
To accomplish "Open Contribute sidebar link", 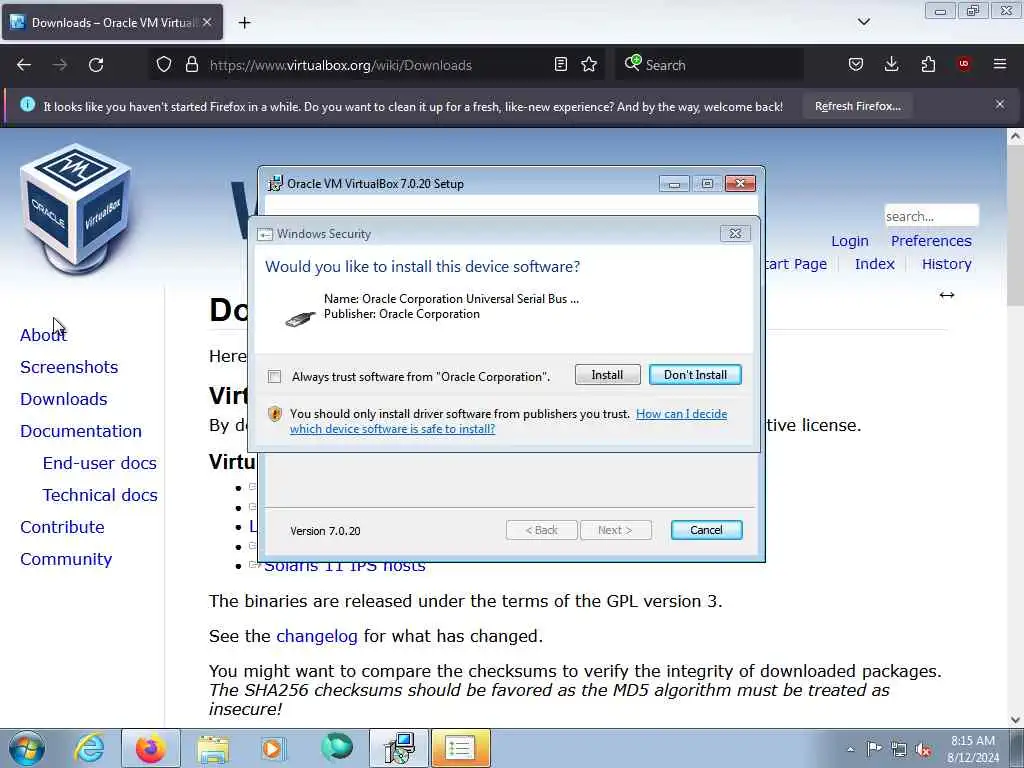I will [x=62, y=527].
